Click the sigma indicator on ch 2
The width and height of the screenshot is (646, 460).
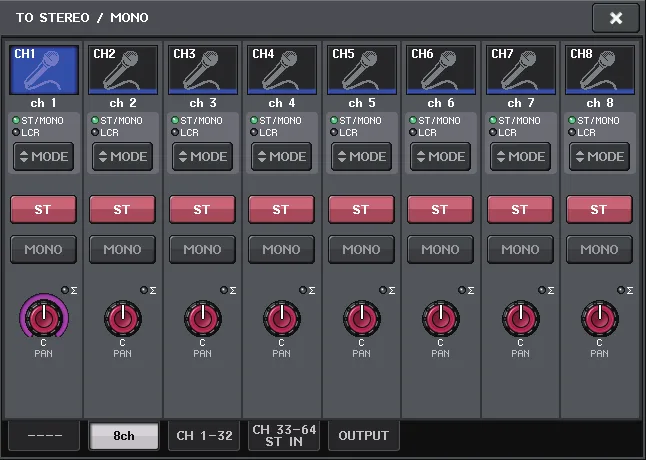148,290
